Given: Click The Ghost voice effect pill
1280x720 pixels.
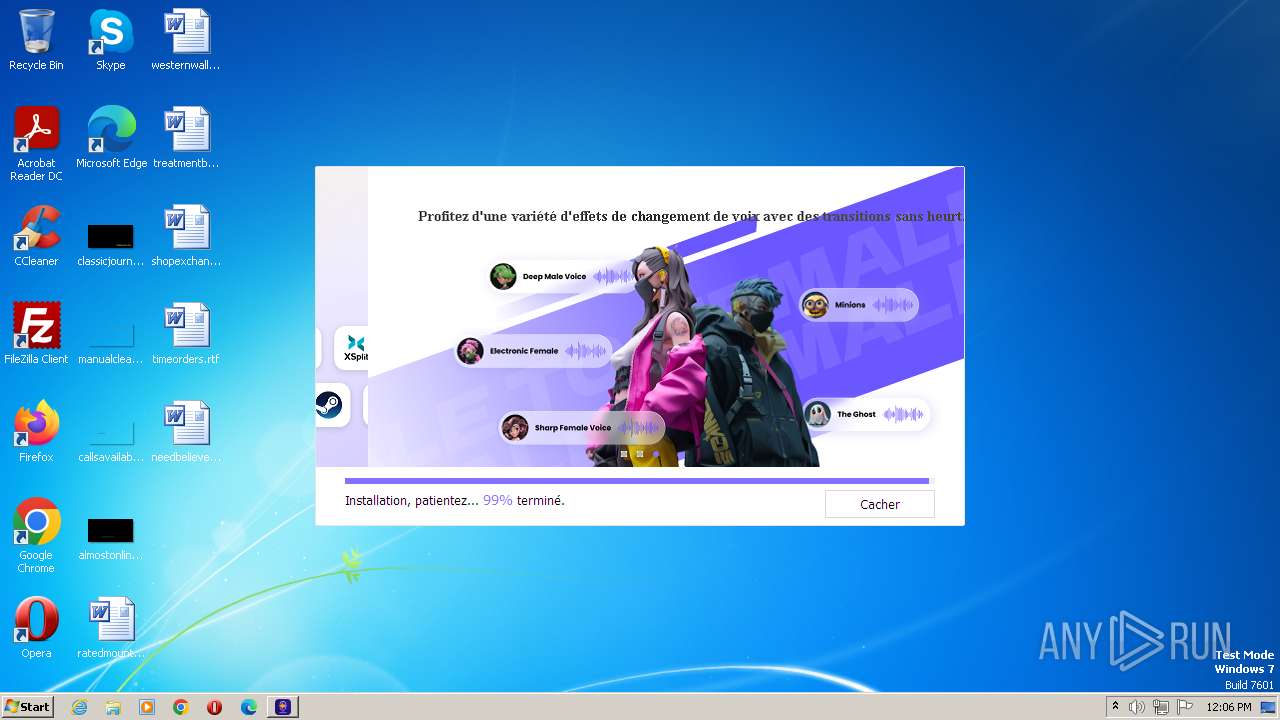Looking at the screenshot, I should [x=866, y=414].
